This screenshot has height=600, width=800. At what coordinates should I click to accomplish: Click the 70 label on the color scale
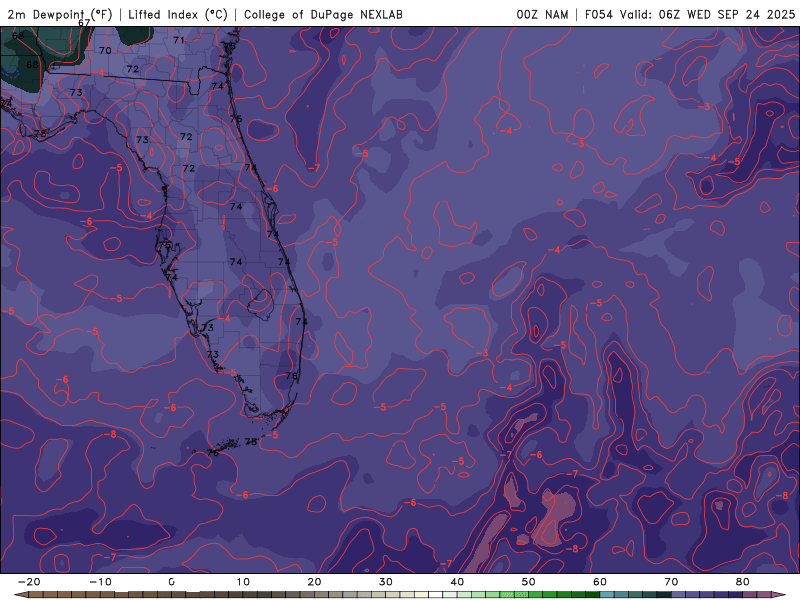671,582
